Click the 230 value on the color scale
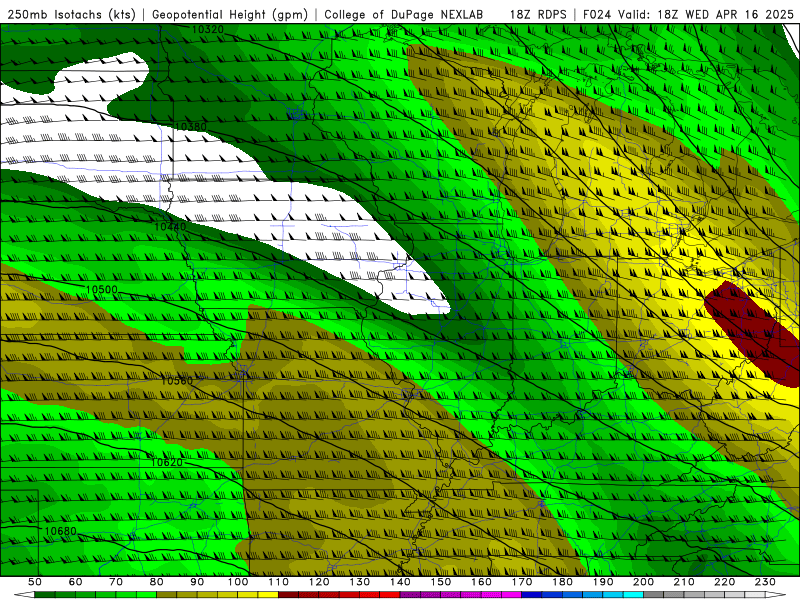The width and height of the screenshot is (800, 600). click(765, 582)
